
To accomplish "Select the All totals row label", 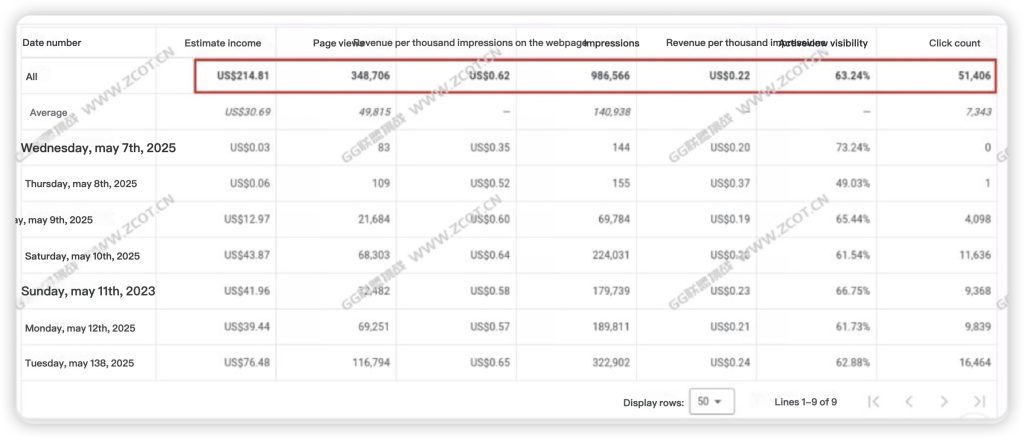I will tap(32, 76).
